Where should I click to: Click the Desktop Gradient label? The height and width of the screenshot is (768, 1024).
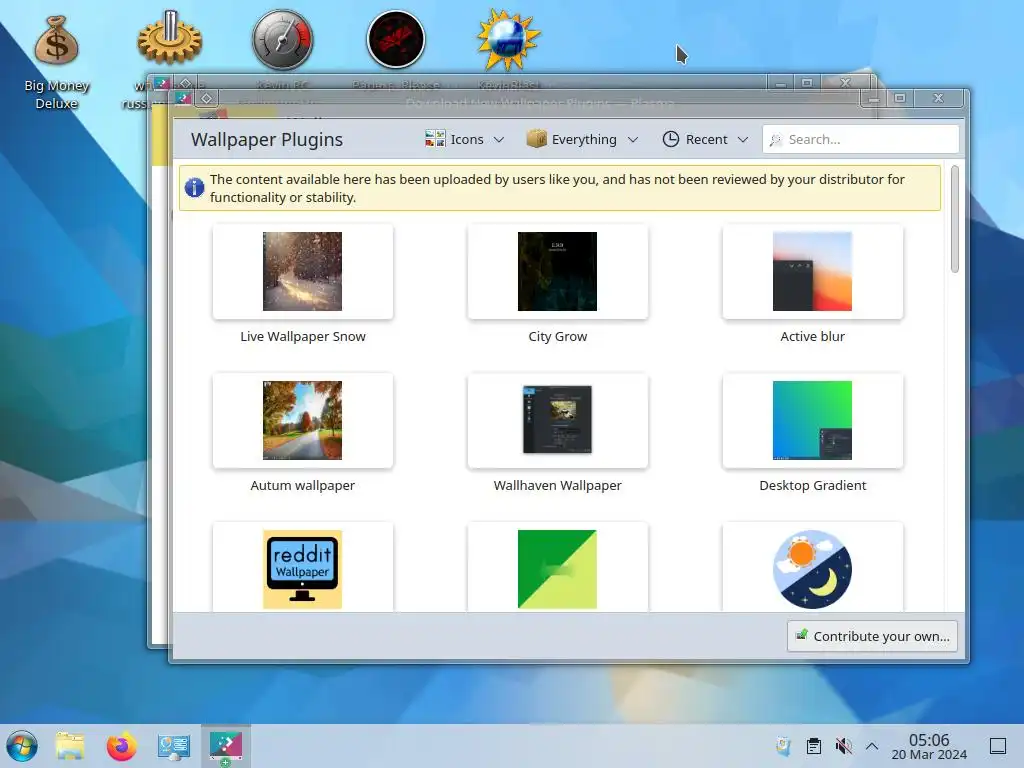tap(812, 485)
